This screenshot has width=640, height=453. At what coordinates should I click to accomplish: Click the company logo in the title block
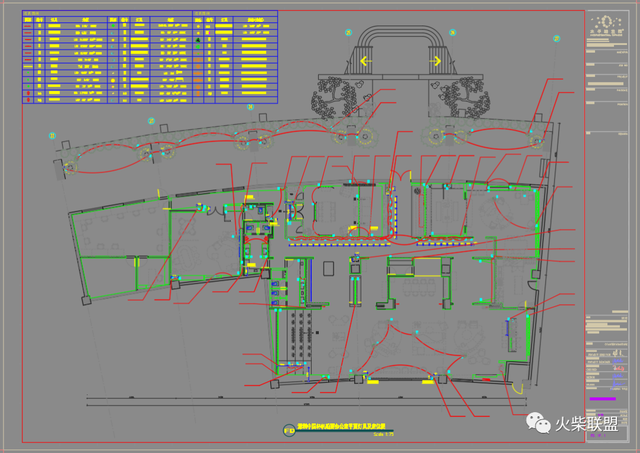click(607, 23)
